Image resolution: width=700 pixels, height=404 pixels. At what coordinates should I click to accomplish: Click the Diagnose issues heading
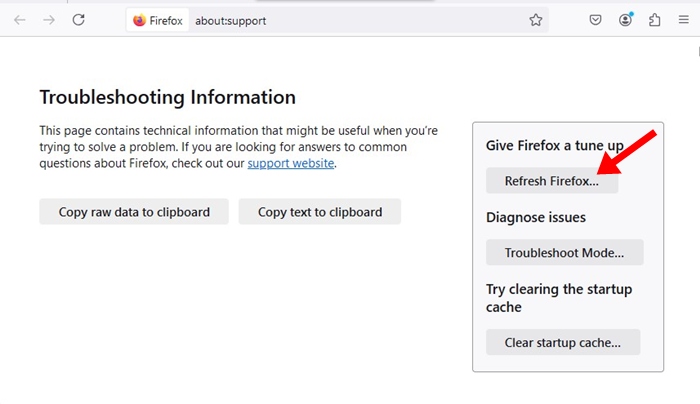pos(536,217)
